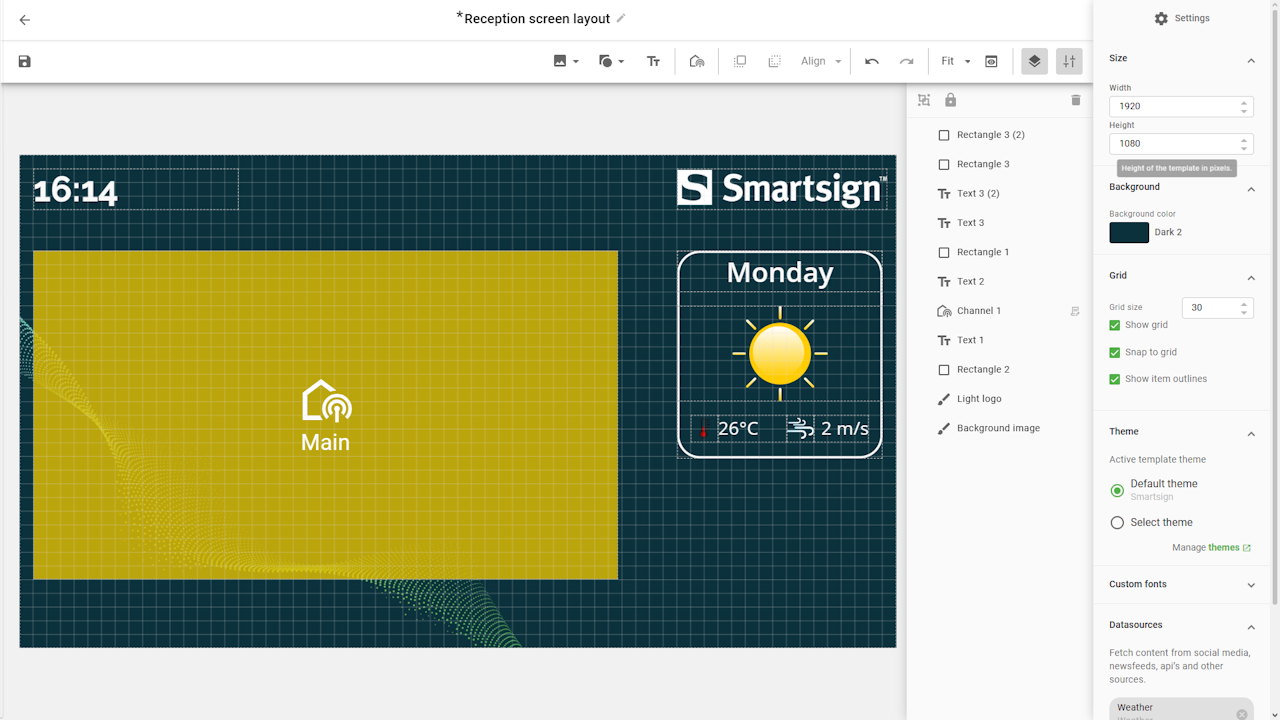Go back using the back arrow
Screen dimensions: 1280x720
tap(25, 20)
